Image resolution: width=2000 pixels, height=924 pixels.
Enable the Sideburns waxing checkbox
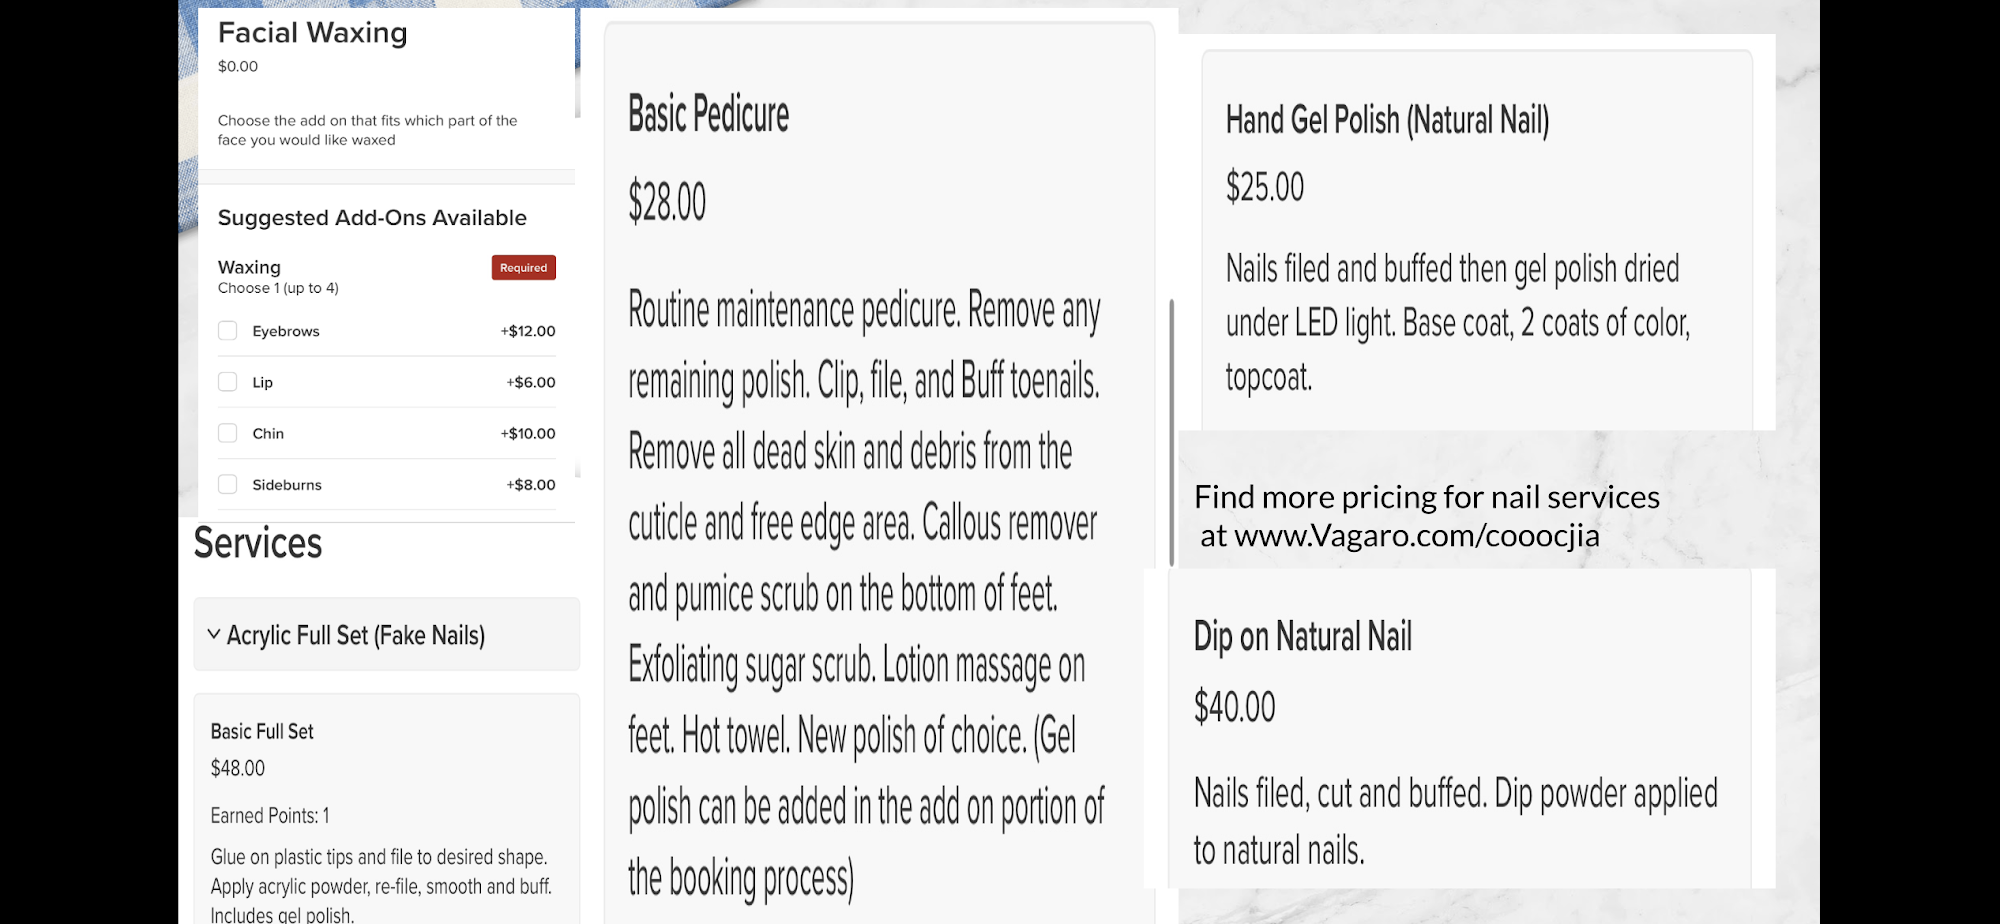[x=228, y=484]
